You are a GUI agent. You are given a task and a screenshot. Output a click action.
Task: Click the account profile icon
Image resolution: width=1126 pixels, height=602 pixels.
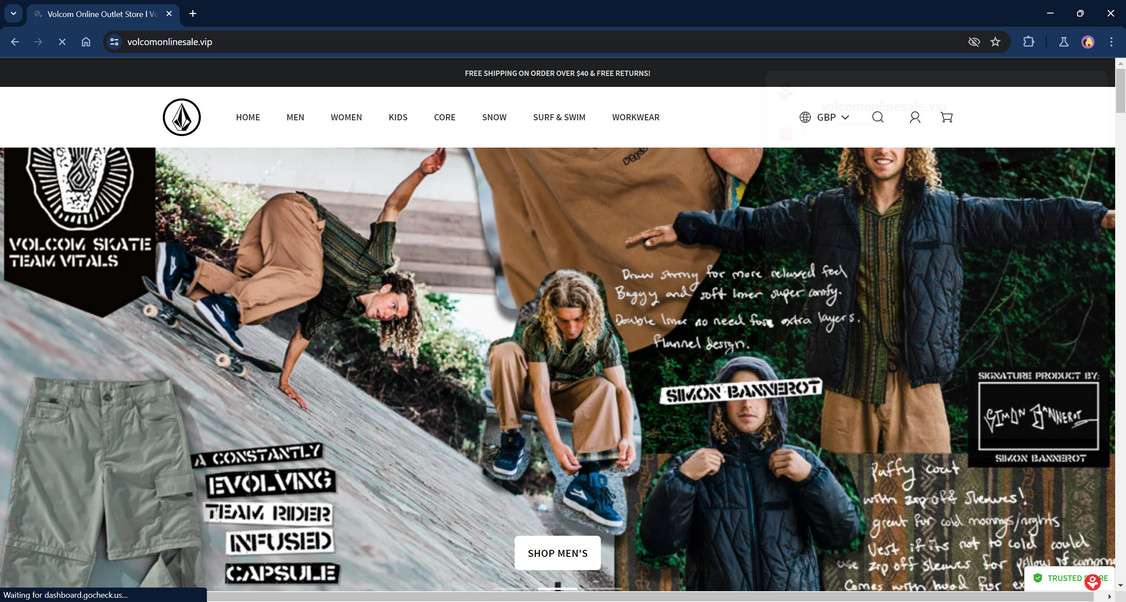pos(914,117)
